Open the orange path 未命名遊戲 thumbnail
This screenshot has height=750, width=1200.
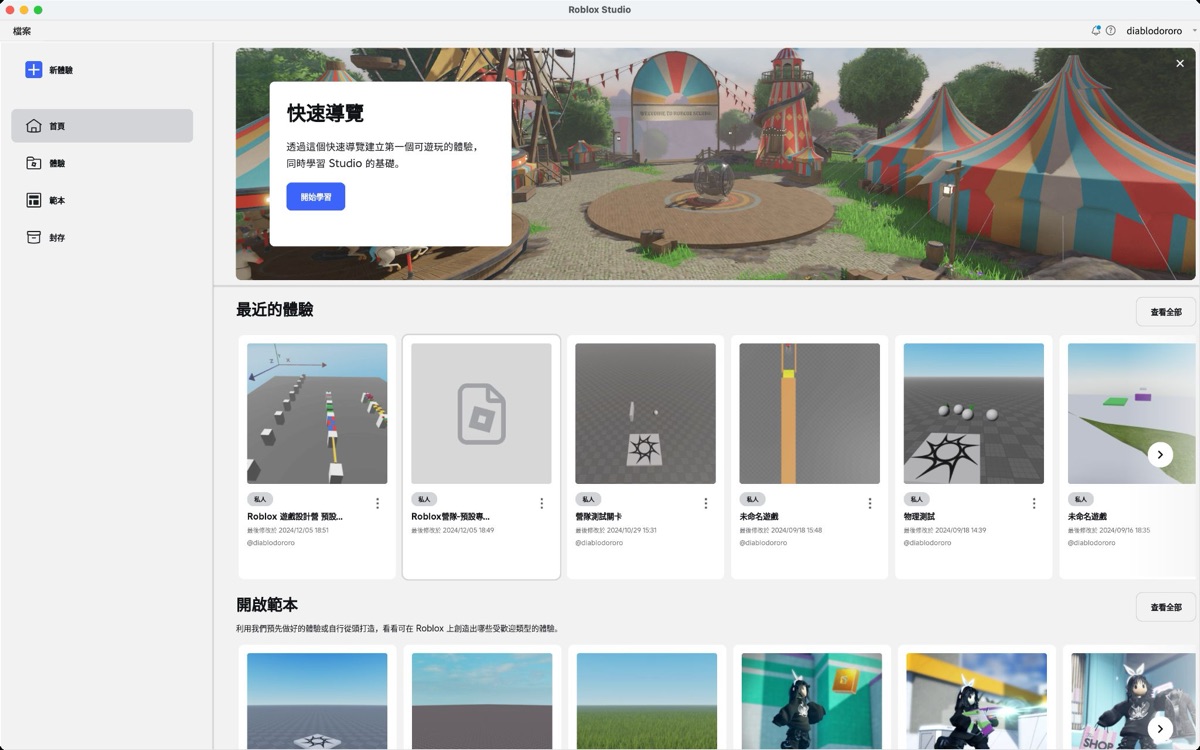(x=809, y=414)
